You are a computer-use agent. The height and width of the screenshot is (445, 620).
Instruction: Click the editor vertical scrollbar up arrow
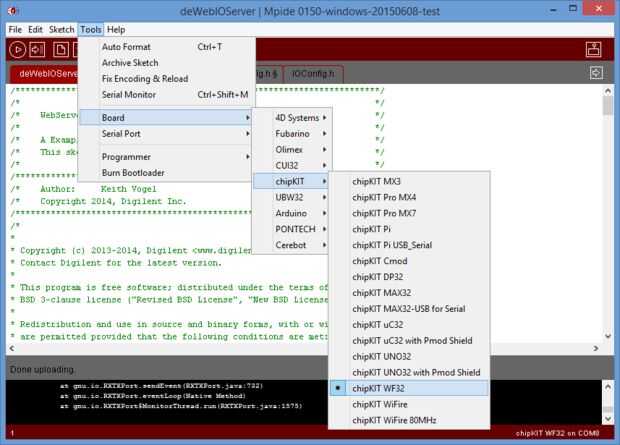608,91
